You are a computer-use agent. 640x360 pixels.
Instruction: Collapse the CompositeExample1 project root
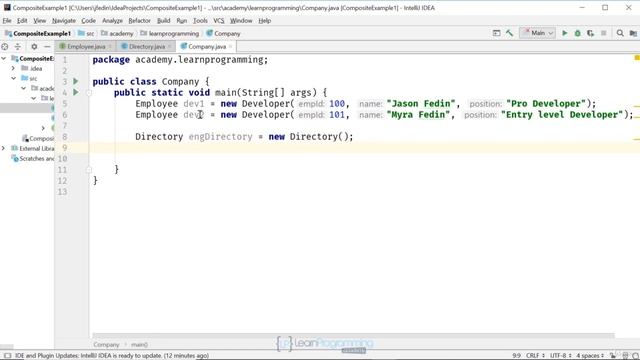pyautogui.click(x=4, y=58)
